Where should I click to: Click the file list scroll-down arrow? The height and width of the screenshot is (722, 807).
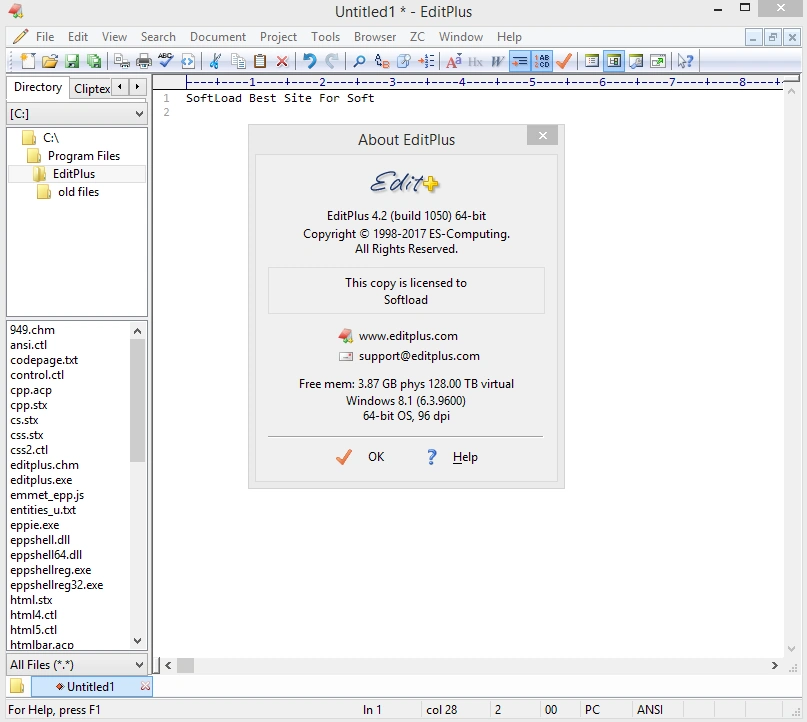click(x=137, y=641)
